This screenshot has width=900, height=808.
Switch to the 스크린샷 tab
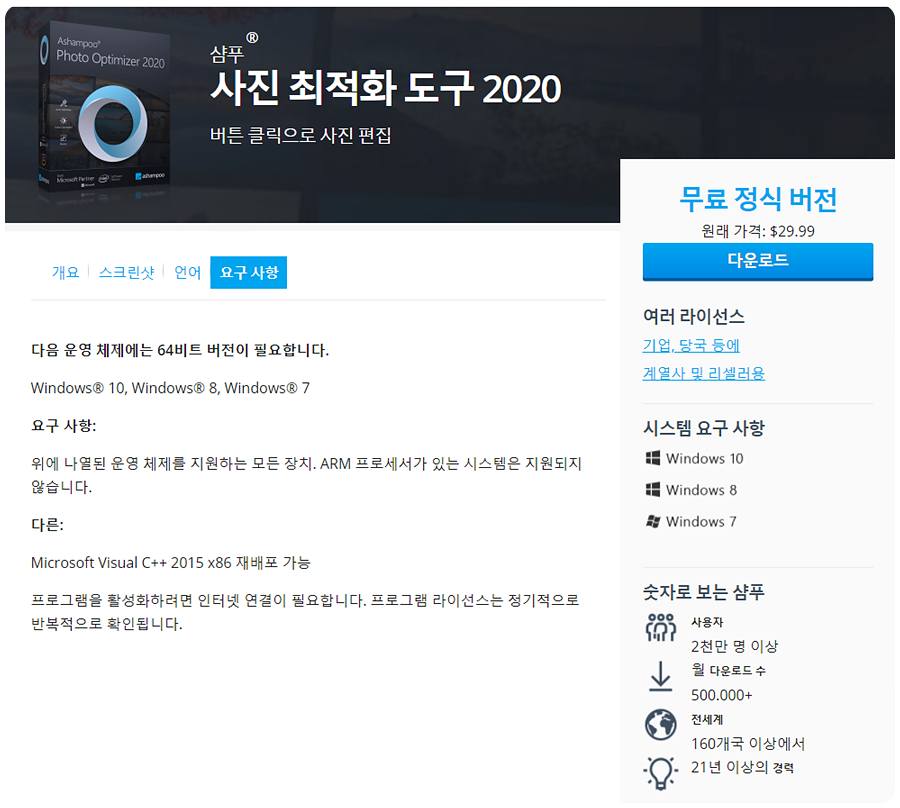(x=126, y=272)
